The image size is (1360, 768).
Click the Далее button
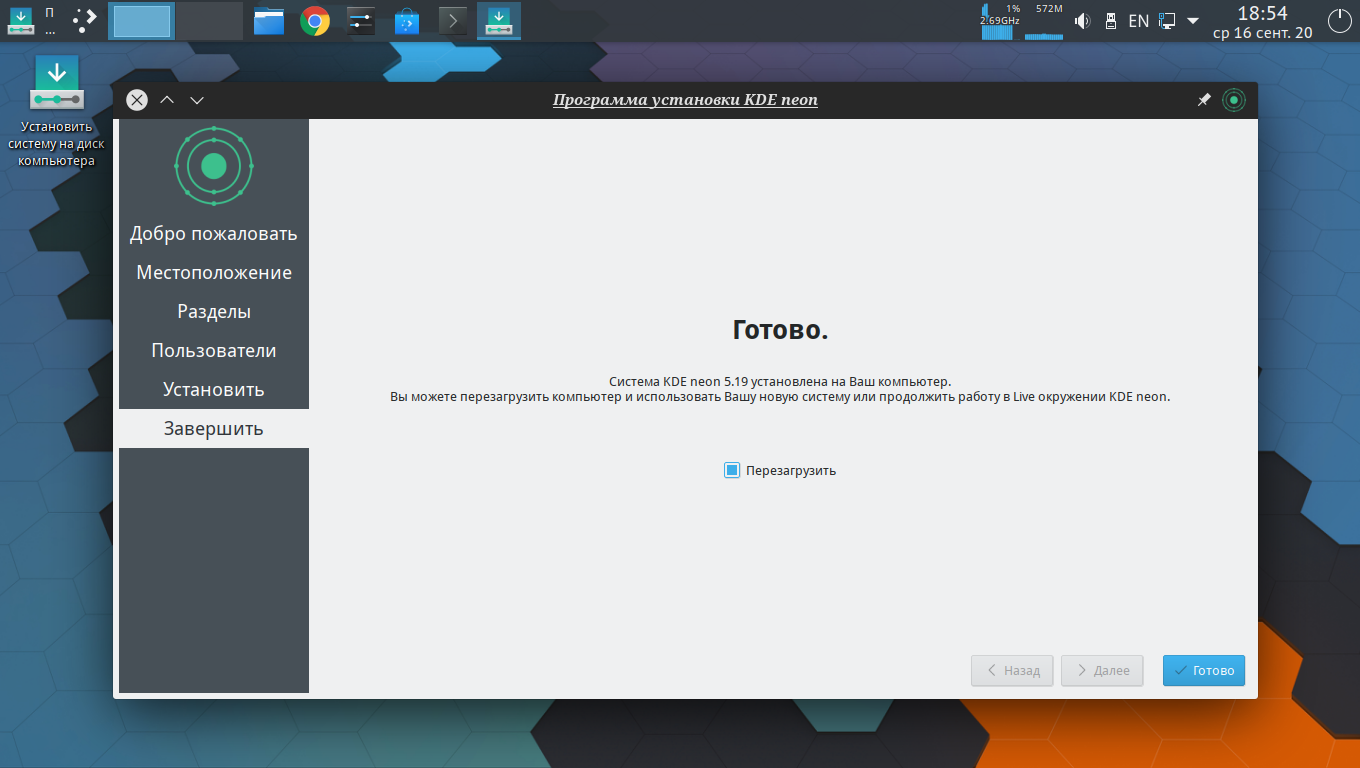tap(1103, 670)
